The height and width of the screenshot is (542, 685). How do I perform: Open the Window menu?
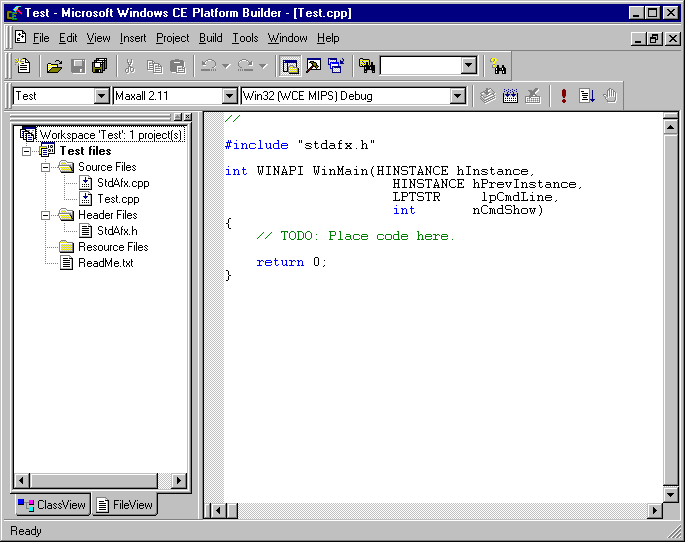287,38
